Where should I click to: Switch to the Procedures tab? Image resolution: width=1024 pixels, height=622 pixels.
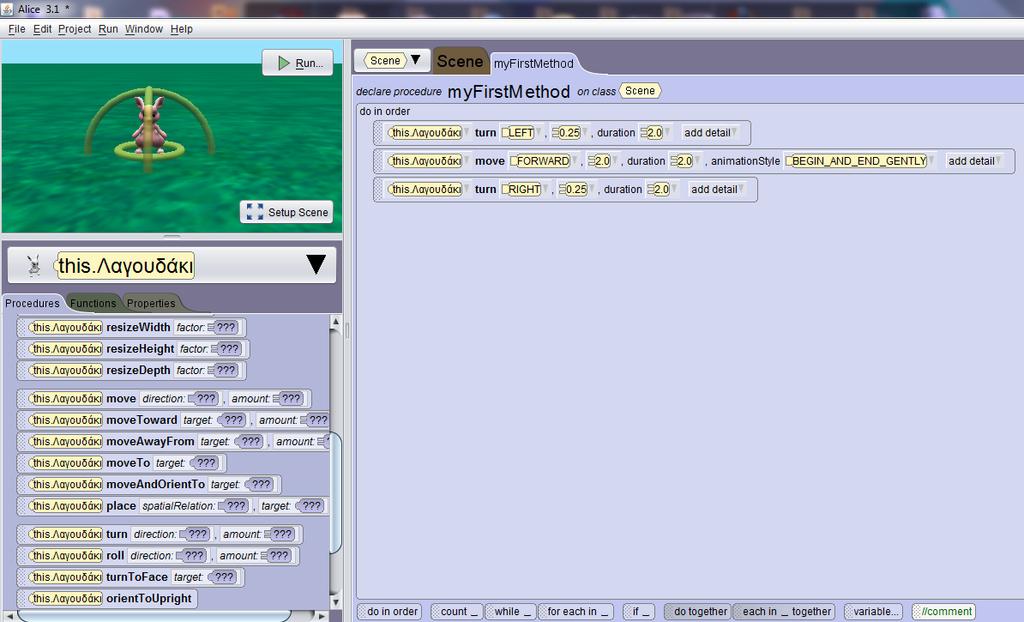[33, 303]
